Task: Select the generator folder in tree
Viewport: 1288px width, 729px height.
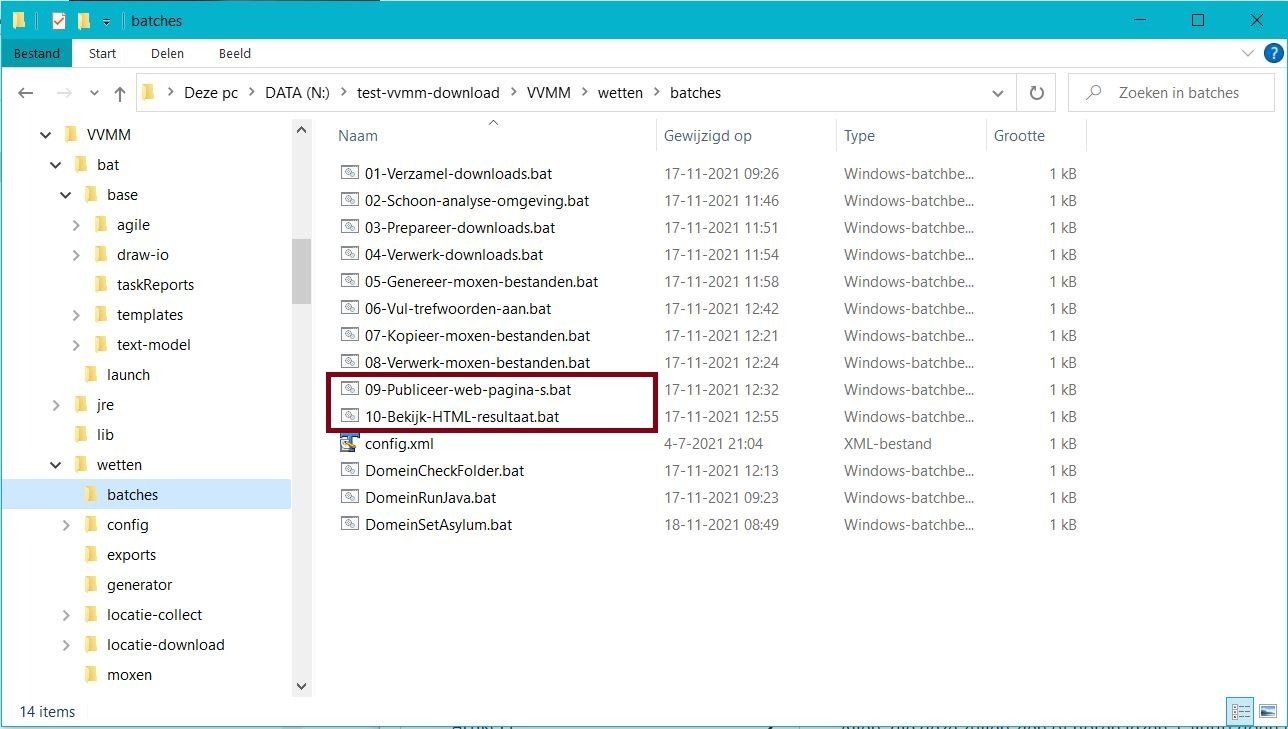Action: (x=139, y=585)
